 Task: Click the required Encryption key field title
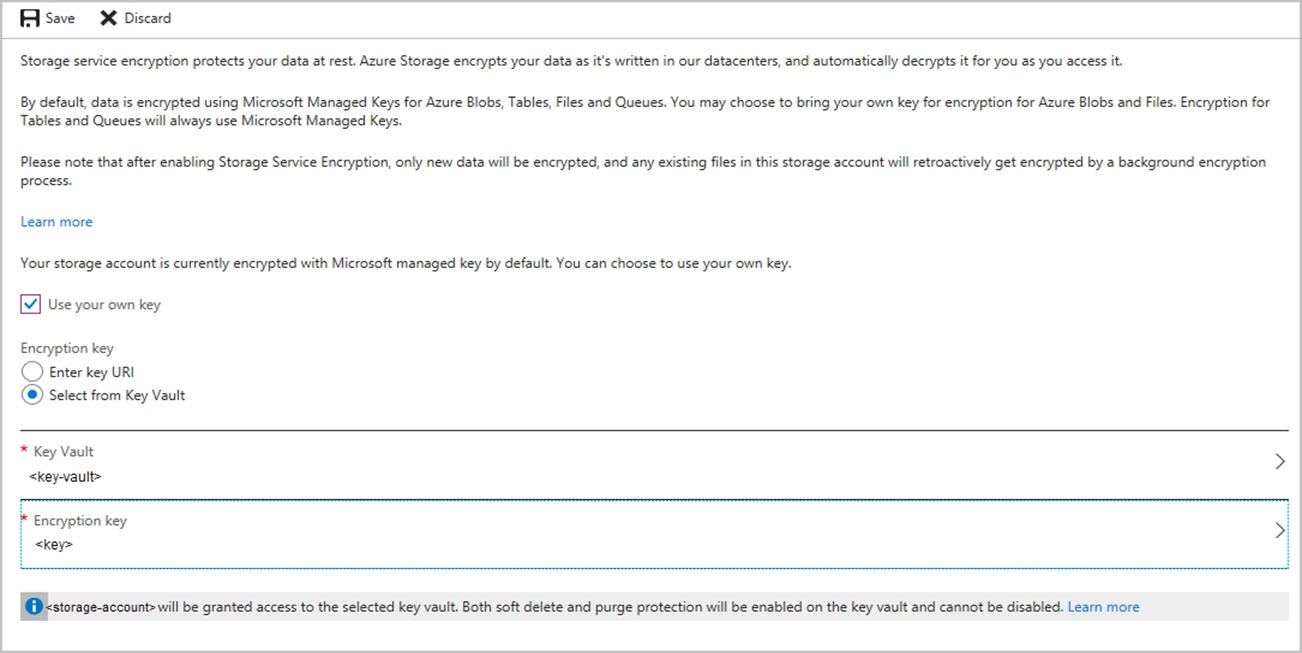(80, 521)
